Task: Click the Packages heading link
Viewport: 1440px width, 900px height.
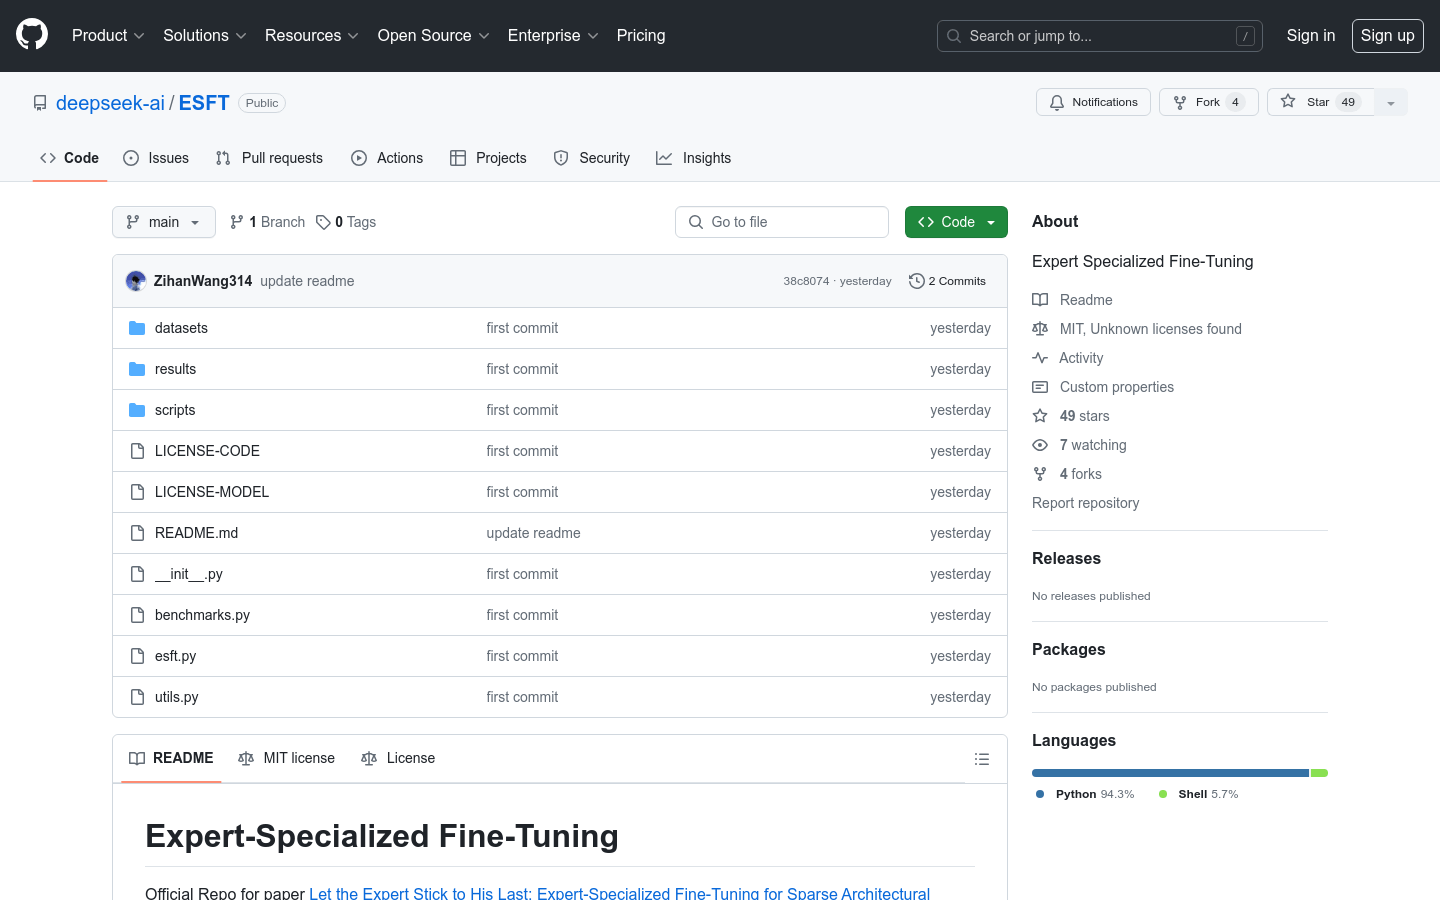Action: (x=1068, y=649)
